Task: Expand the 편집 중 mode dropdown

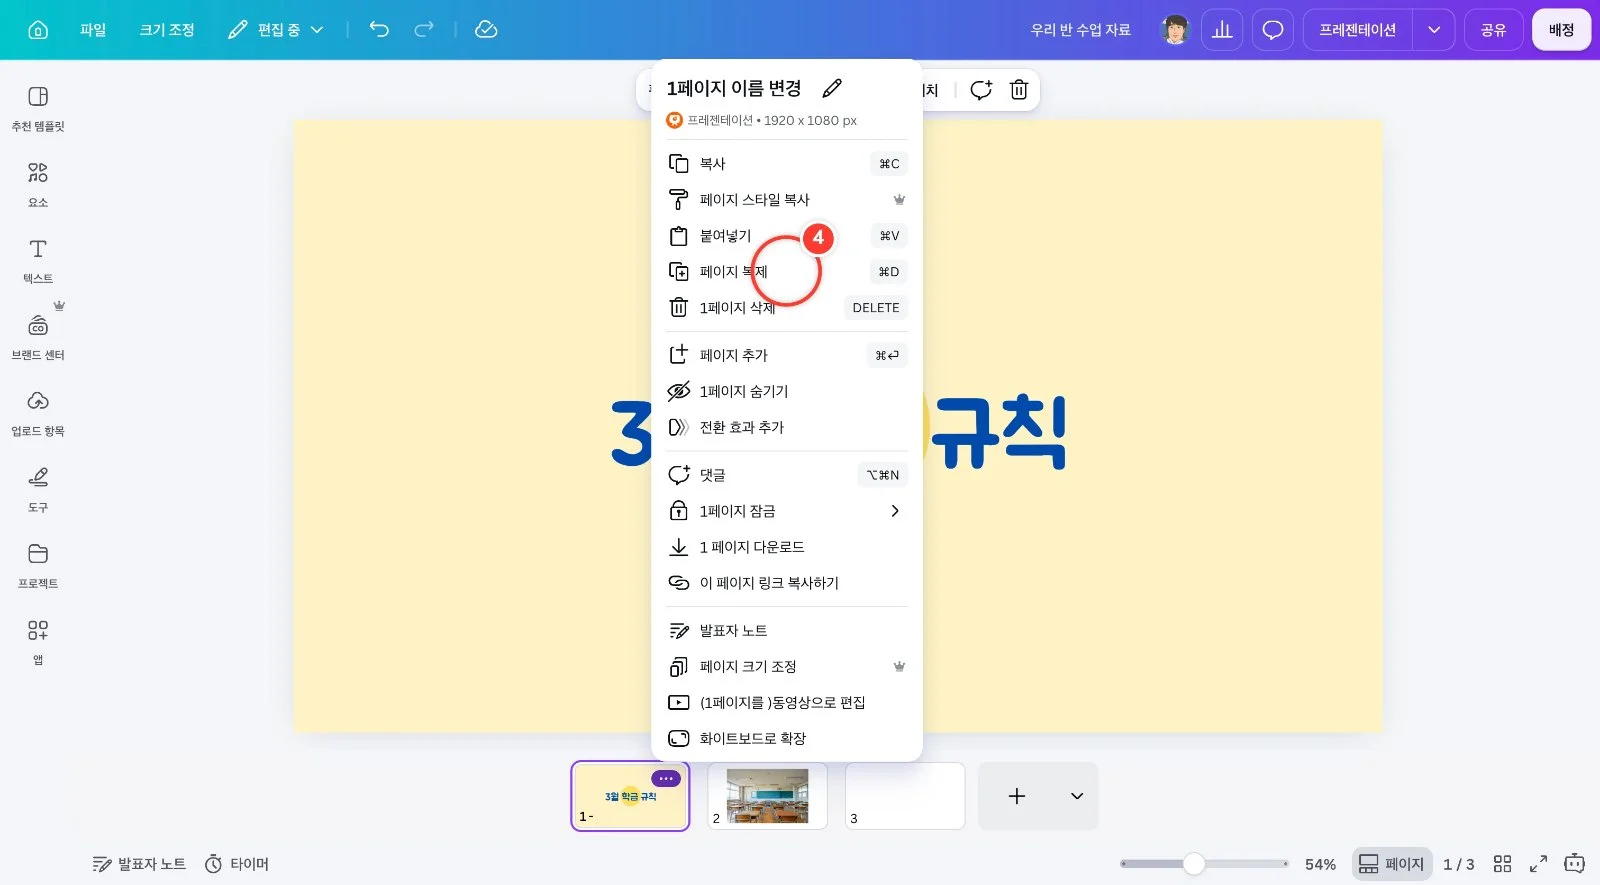Action: tap(276, 30)
